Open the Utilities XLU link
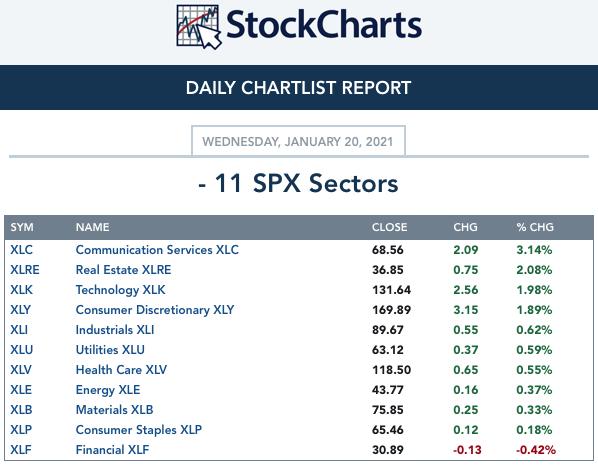Image resolution: width=598 pixels, height=465 pixels. 110,350
